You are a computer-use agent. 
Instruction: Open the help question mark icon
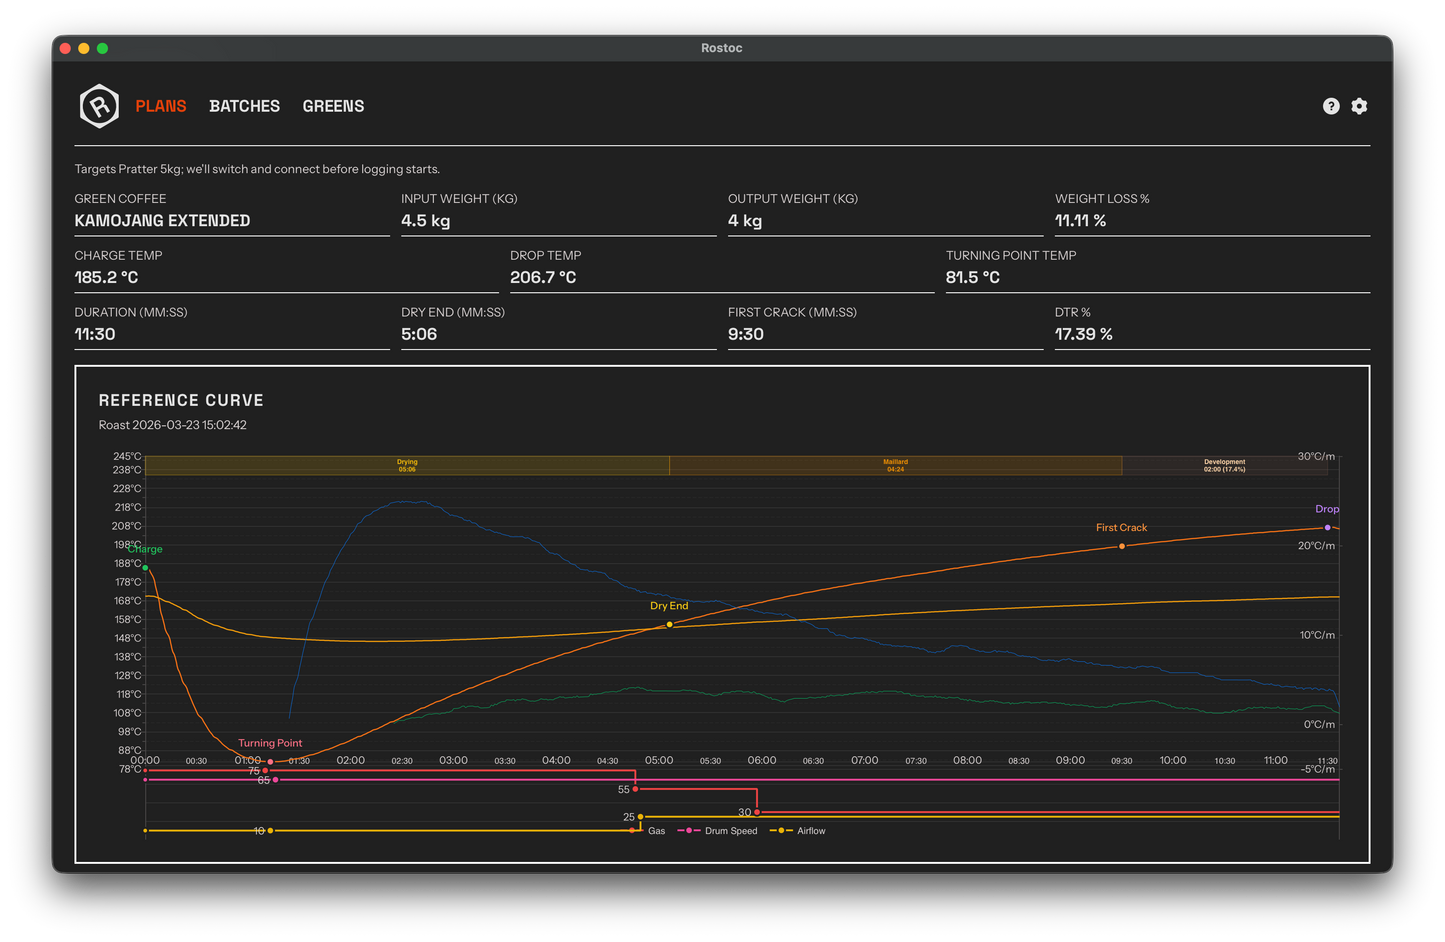coord(1331,106)
